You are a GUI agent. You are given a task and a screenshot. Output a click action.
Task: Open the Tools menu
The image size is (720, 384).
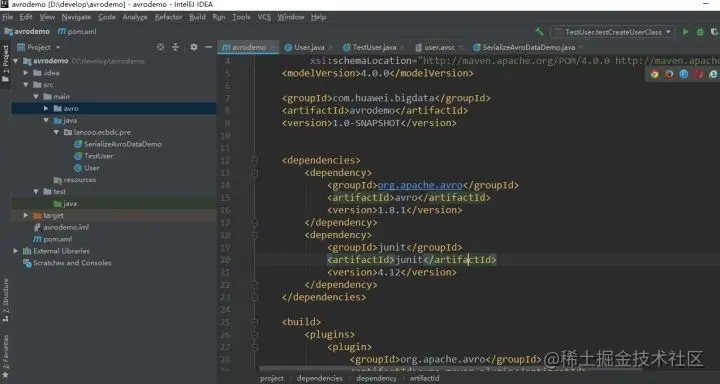tap(241, 17)
